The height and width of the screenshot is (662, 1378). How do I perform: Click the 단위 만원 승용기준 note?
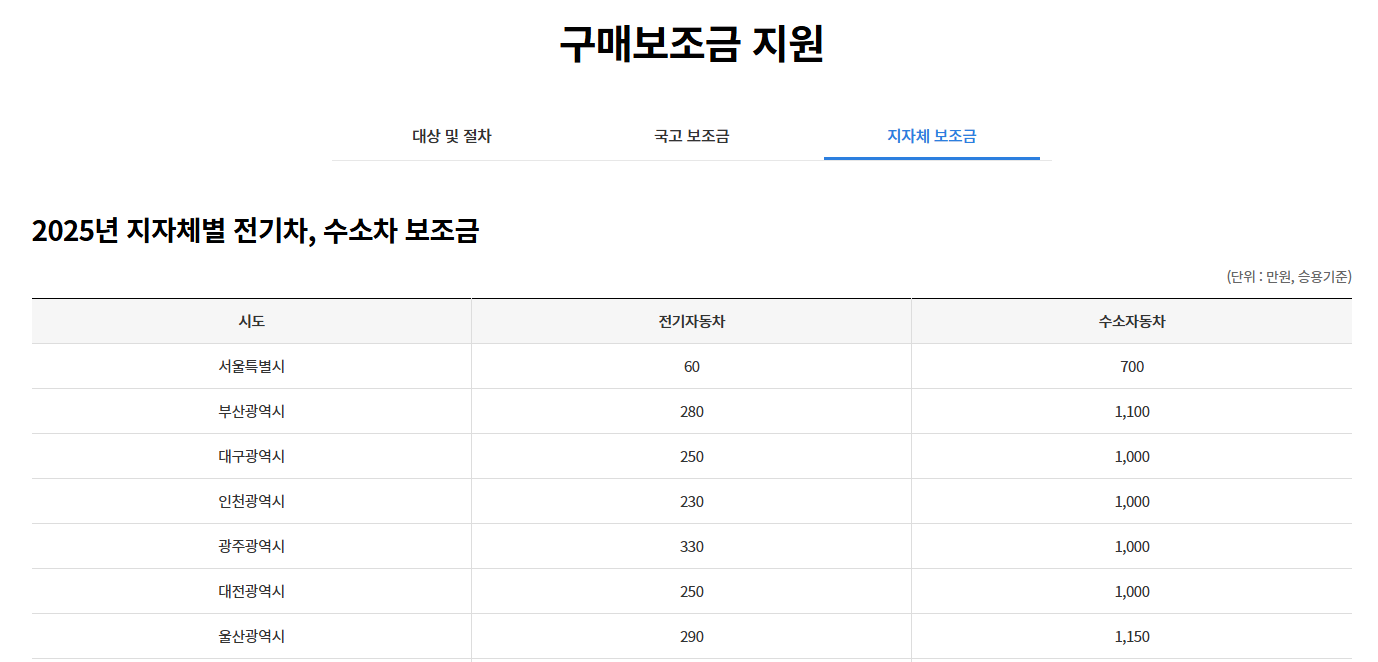pyautogui.click(x=1288, y=277)
